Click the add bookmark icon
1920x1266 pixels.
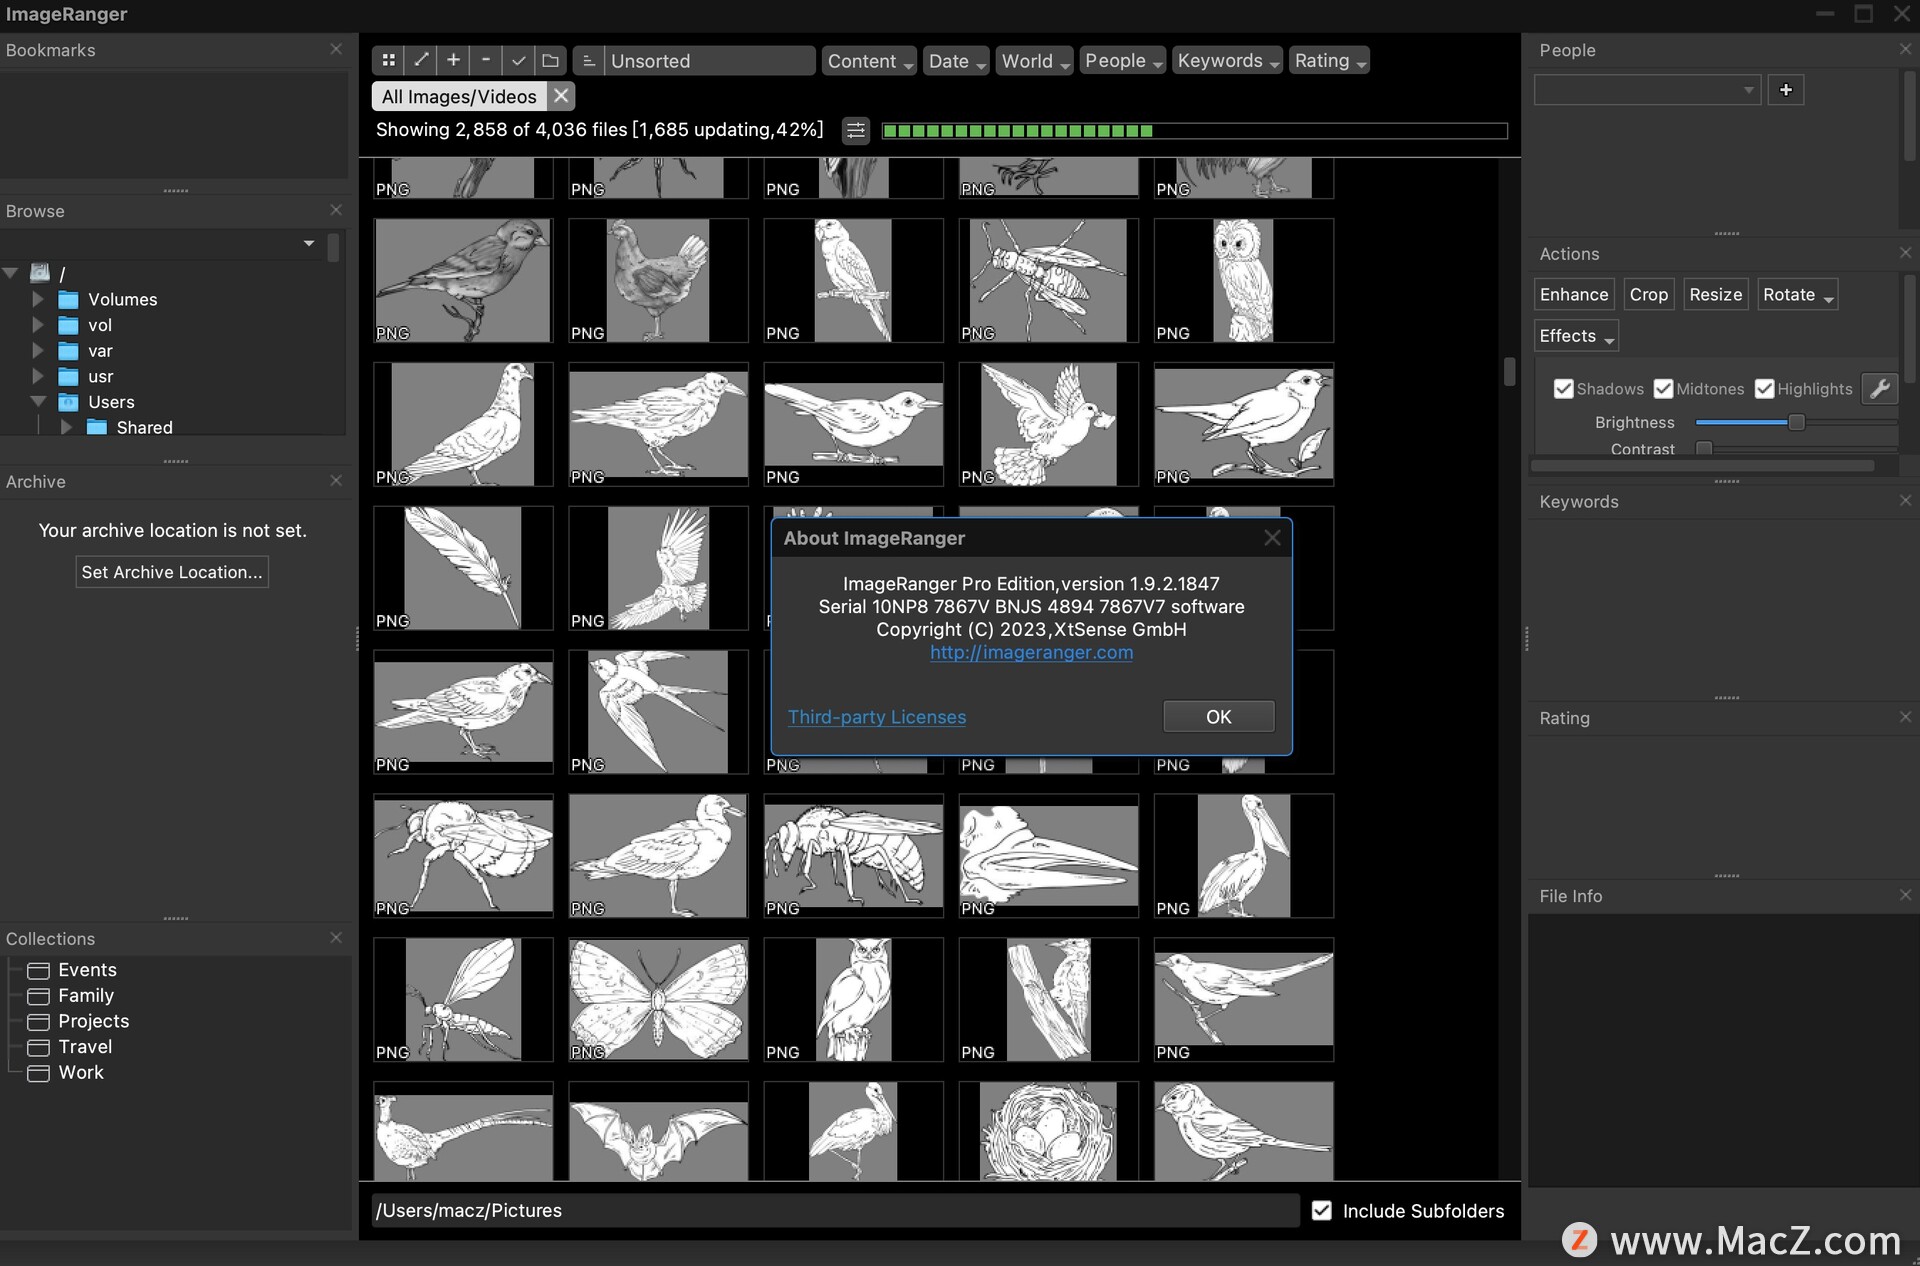(455, 59)
